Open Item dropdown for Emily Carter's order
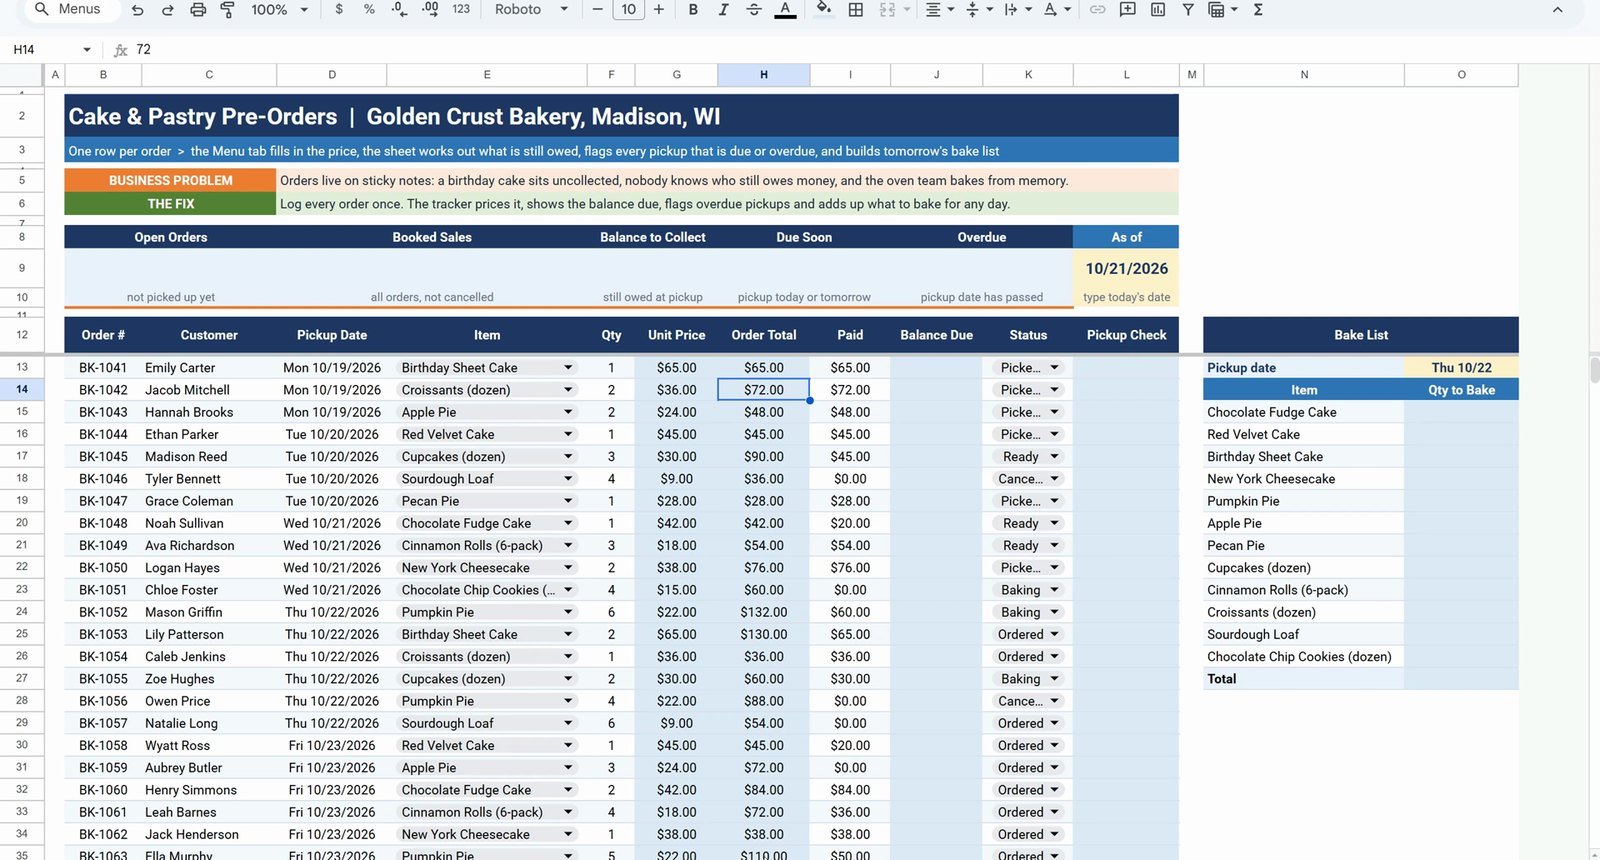This screenshot has width=1600, height=860. (x=568, y=368)
